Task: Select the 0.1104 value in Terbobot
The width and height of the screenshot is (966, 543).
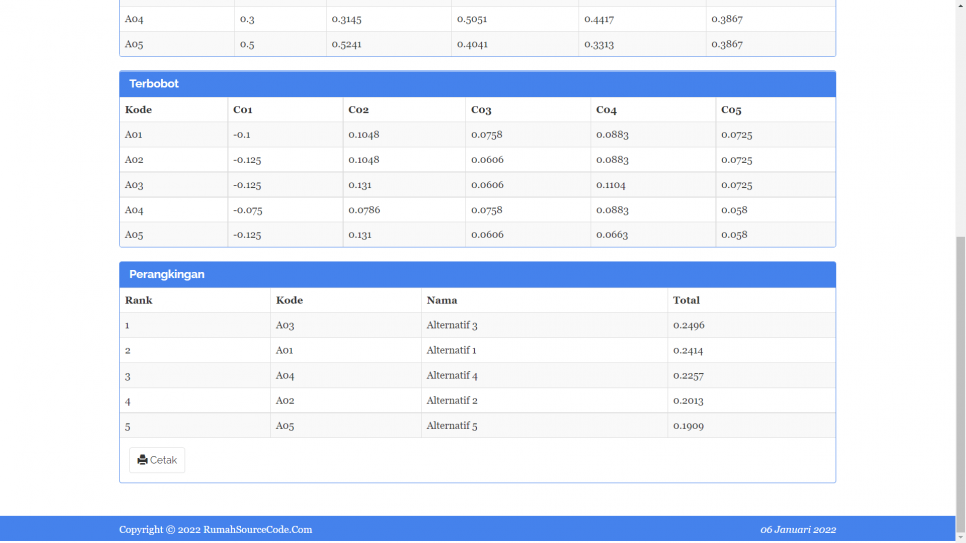Action: click(612, 185)
